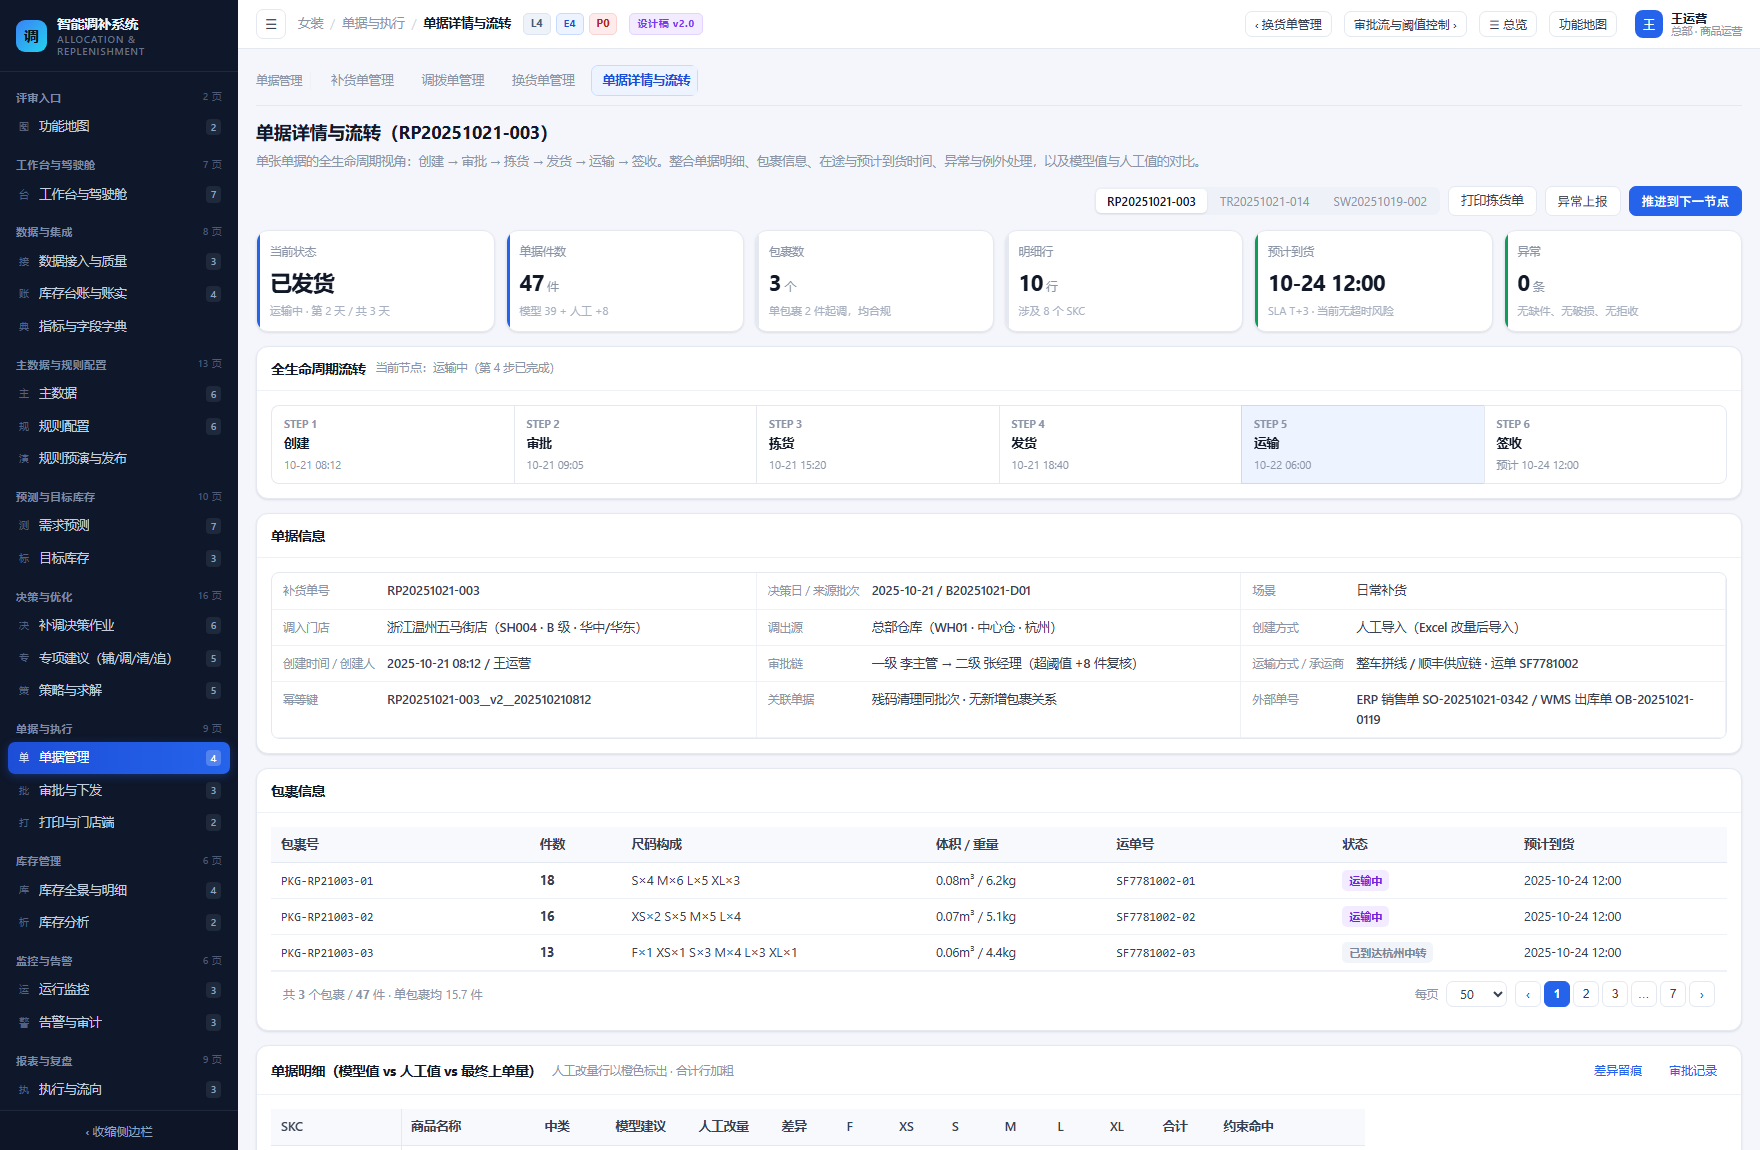
Task: Collapse the sidebar via 收缩侧边栏
Action: [119, 1131]
